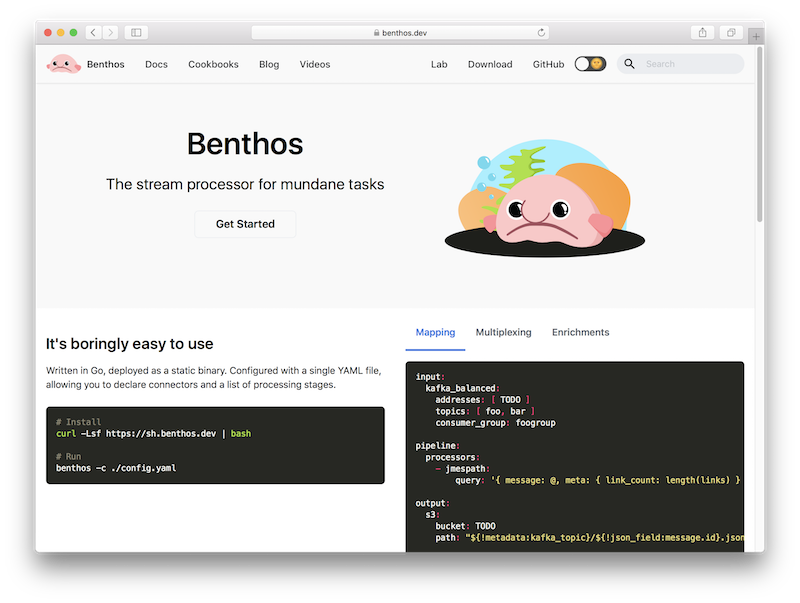The width and height of the screenshot is (800, 603).
Task: Click the page vertical scrollbar
Action: (x=760, y=135)
